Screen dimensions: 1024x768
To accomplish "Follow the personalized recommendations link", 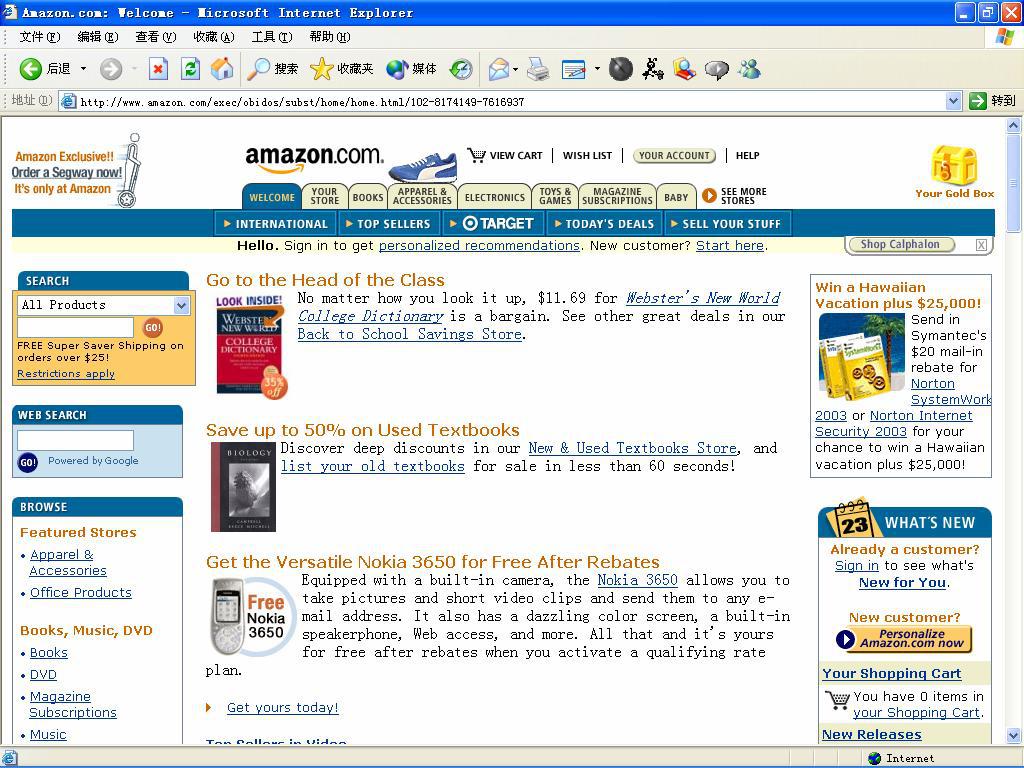I will (x=479, y=246).
